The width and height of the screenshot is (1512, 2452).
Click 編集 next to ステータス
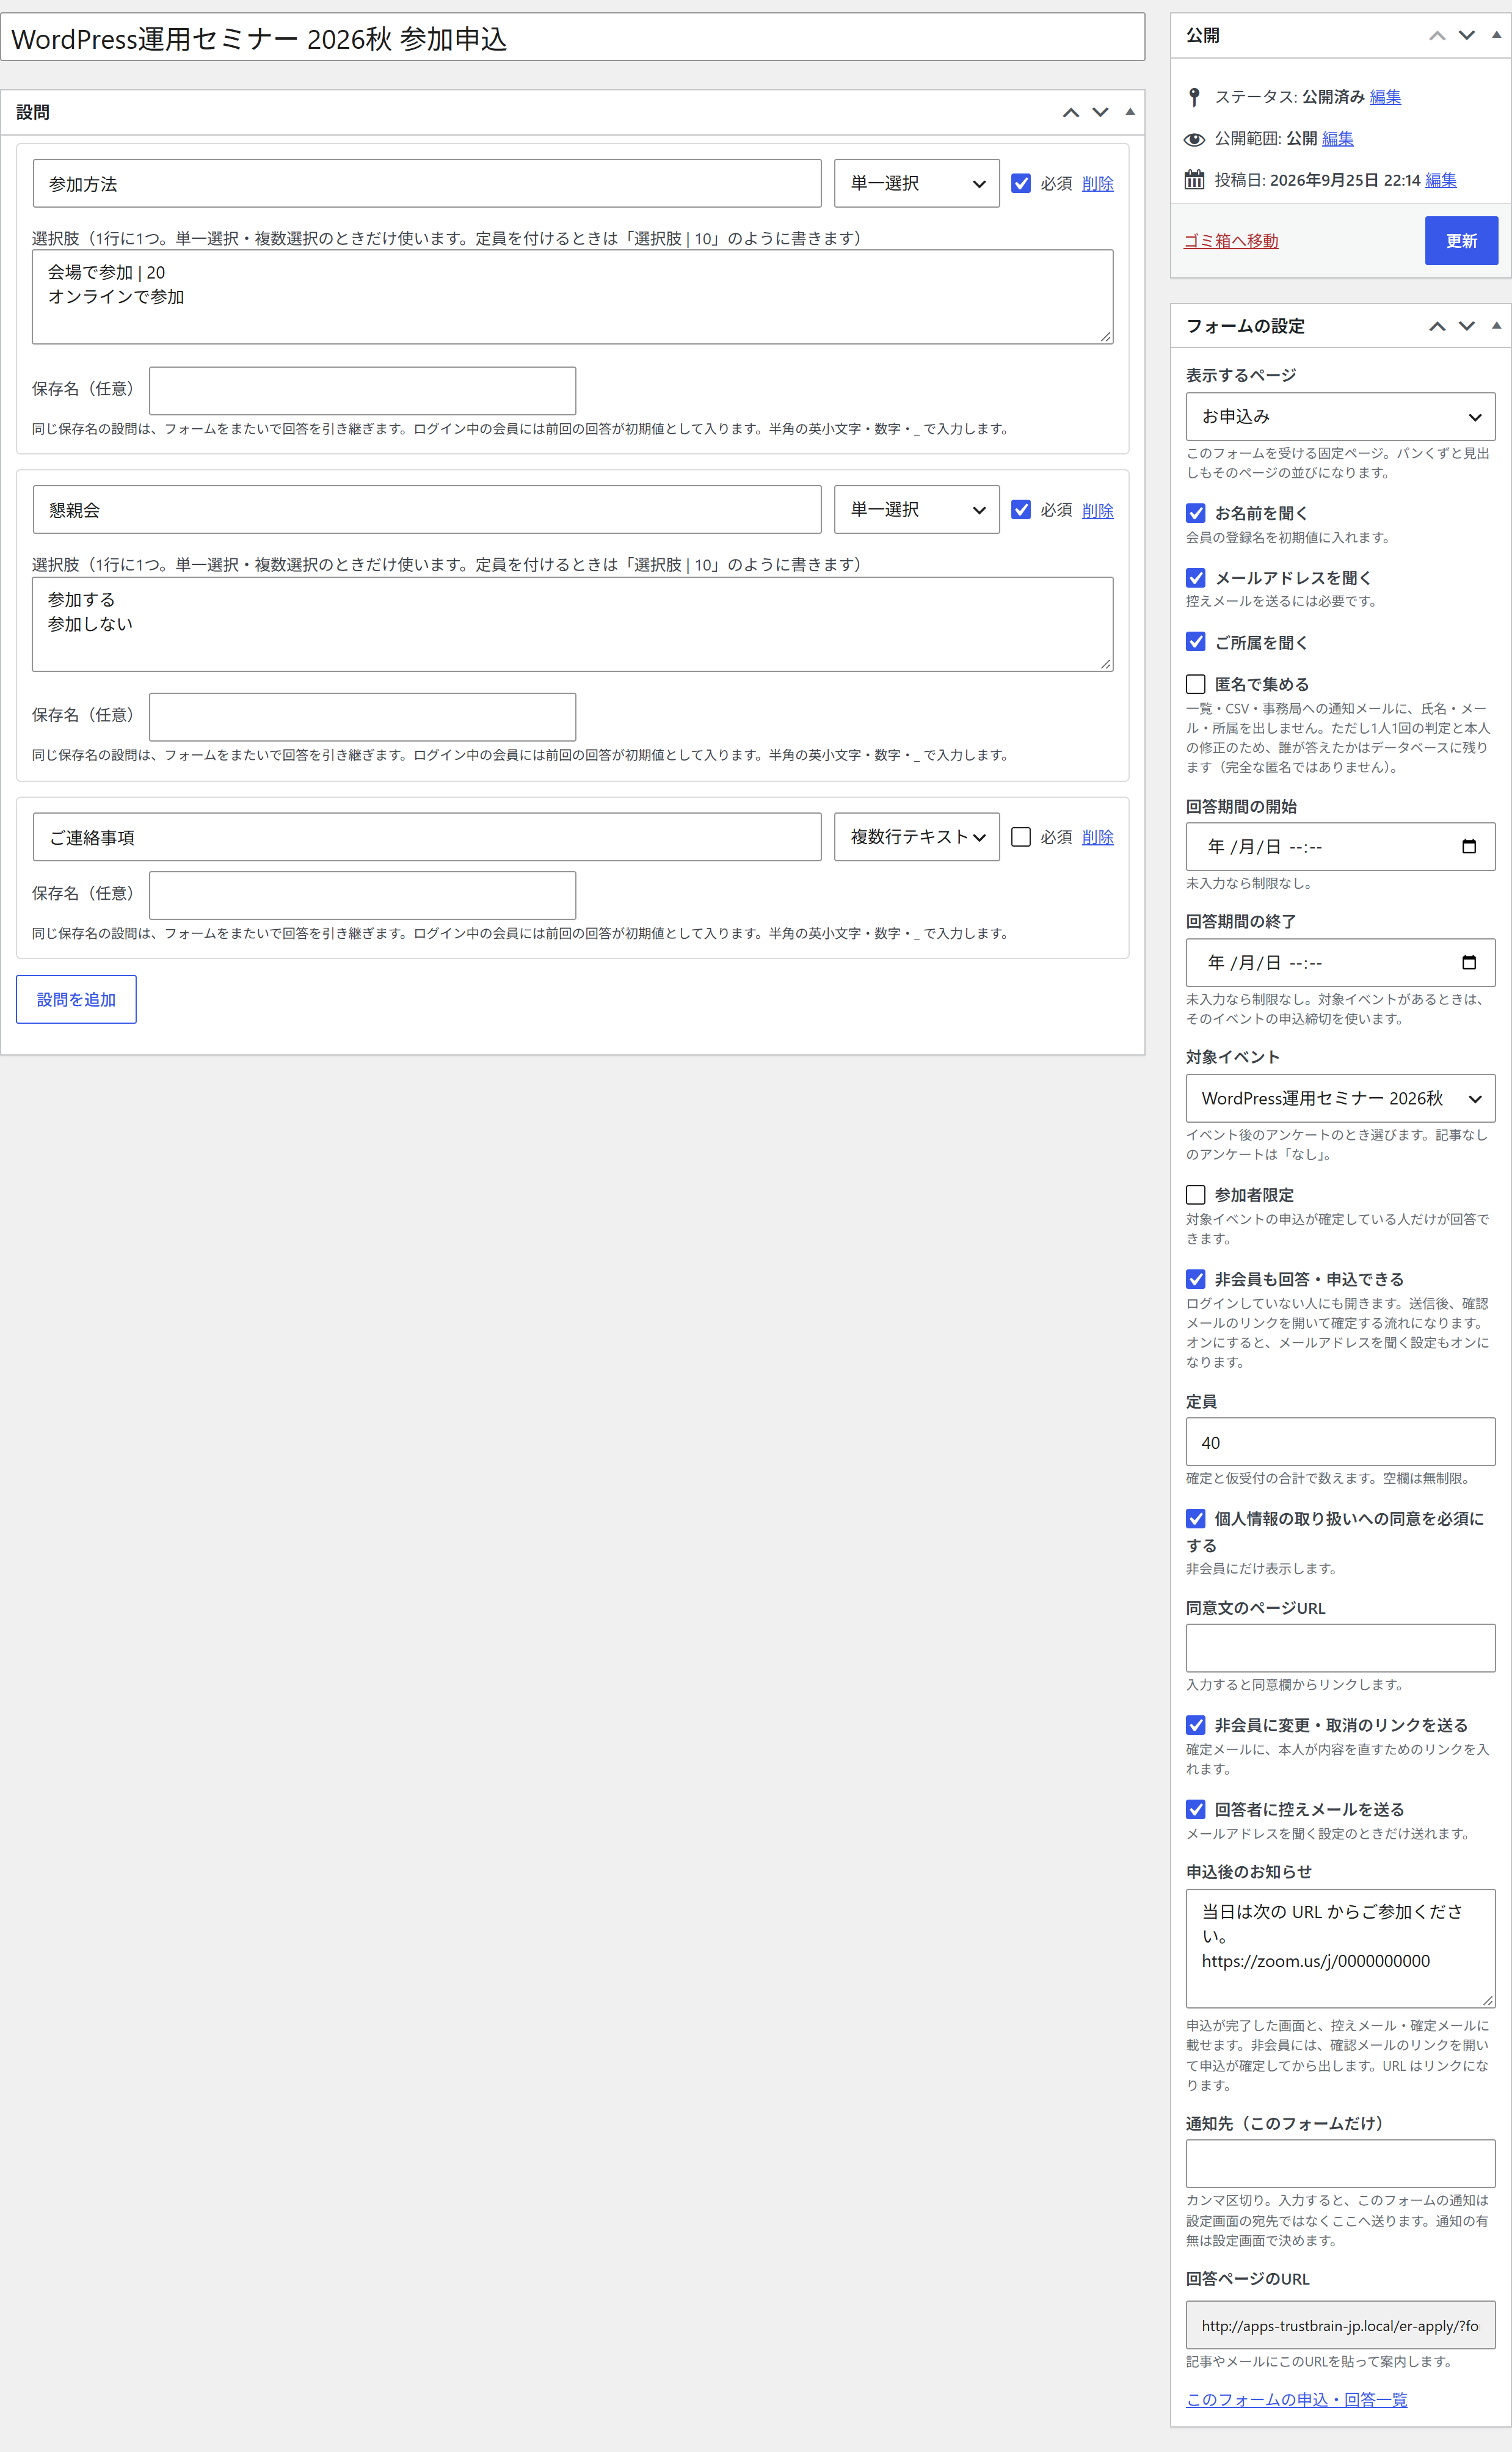tap(1385, 97)
